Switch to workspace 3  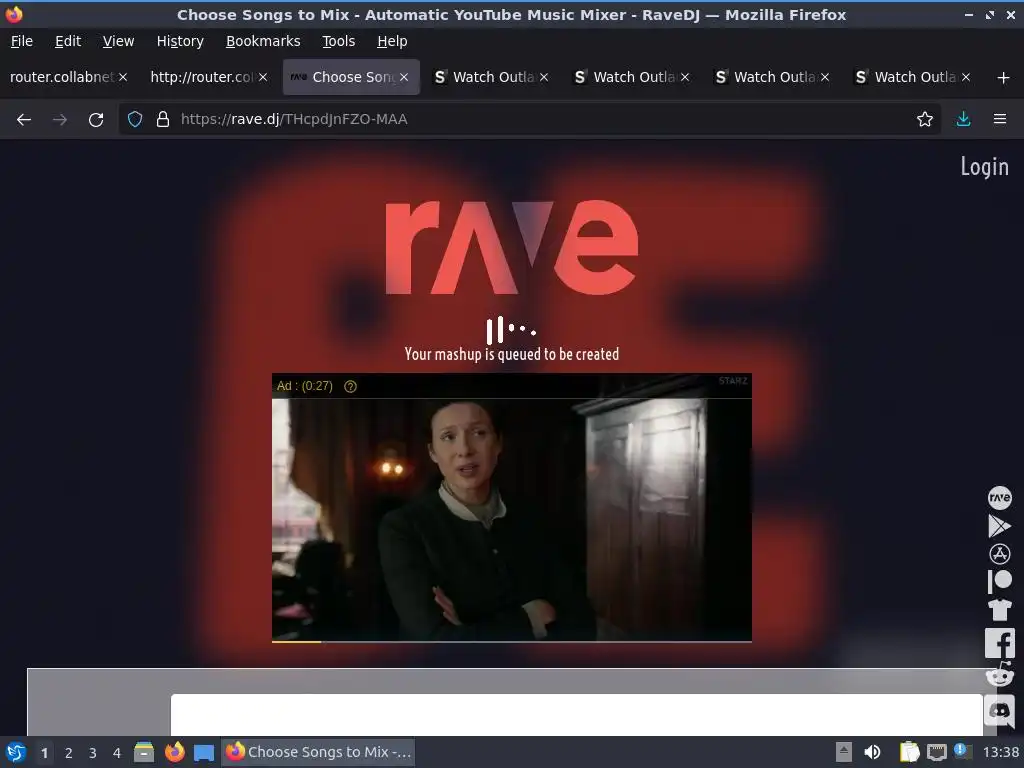coord(93,753)
